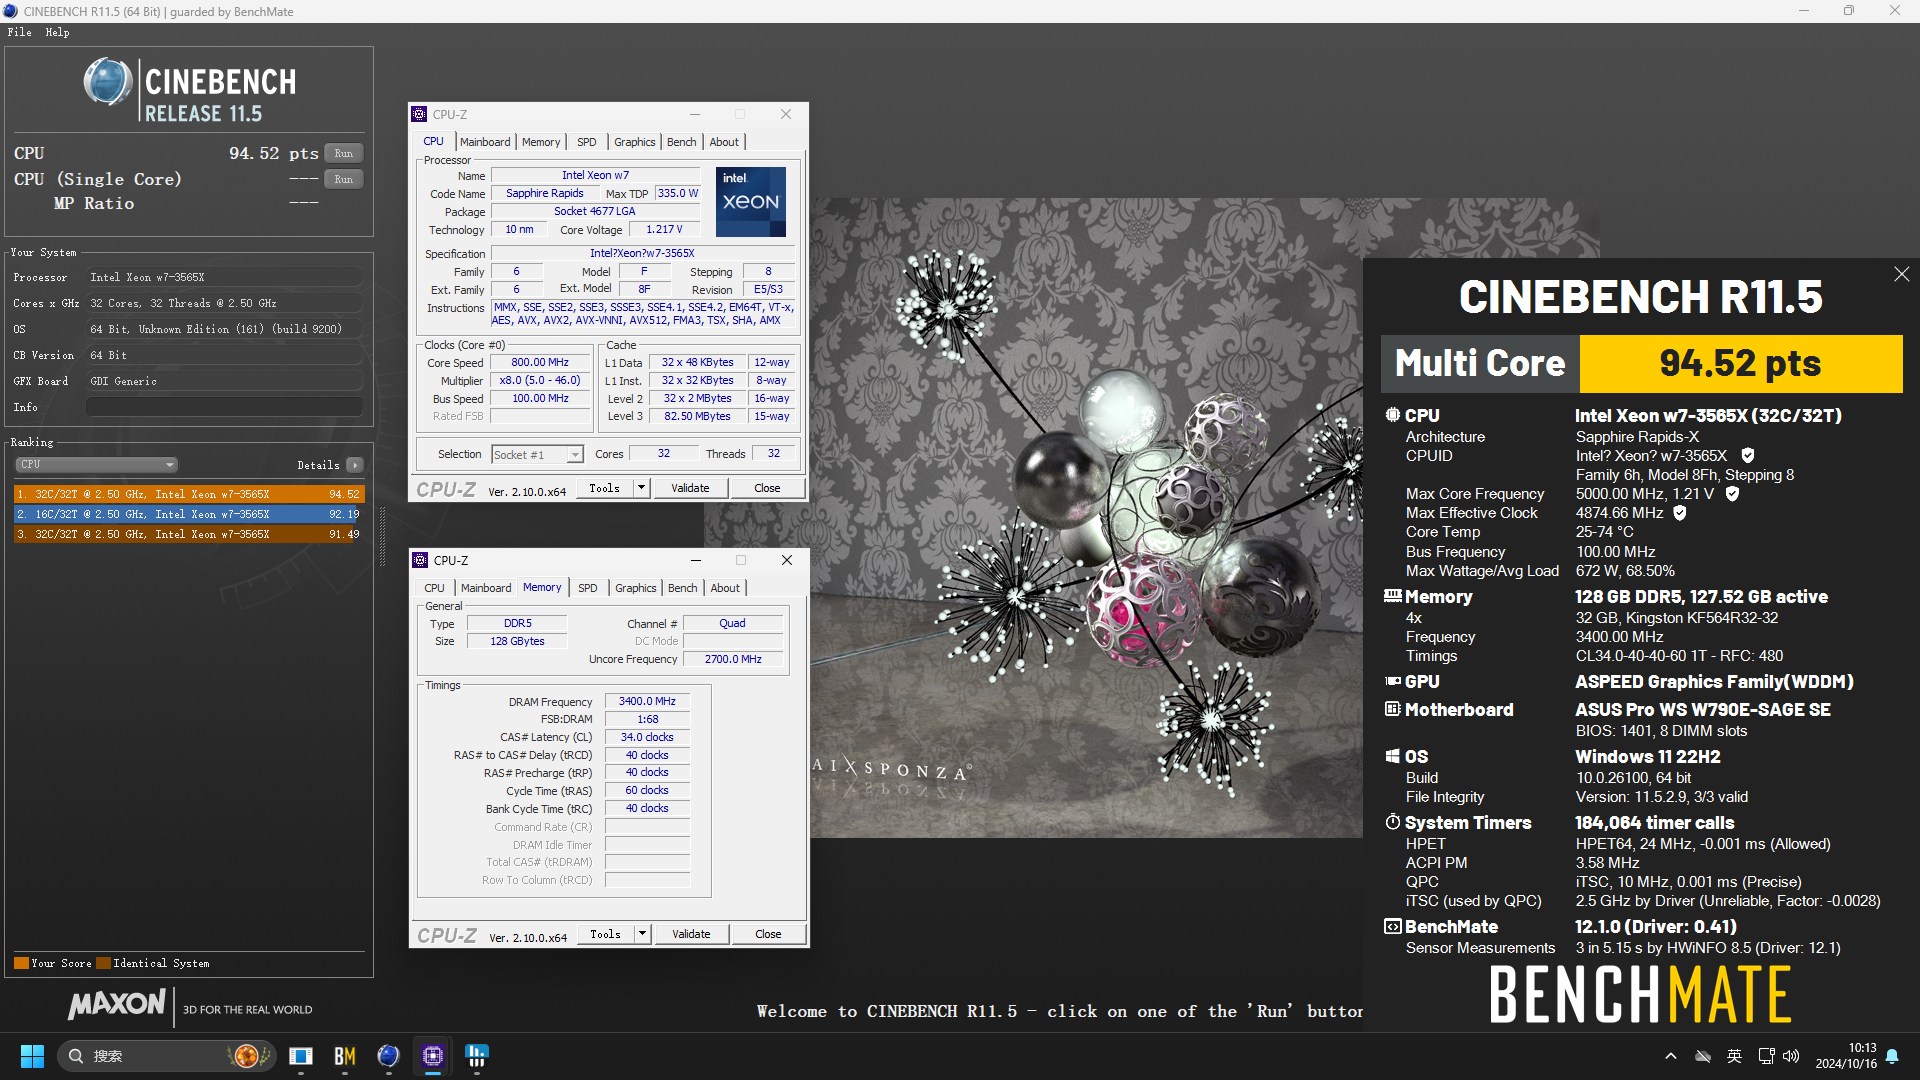Run the CPU Single Core benchmark

tap(343, 179)
